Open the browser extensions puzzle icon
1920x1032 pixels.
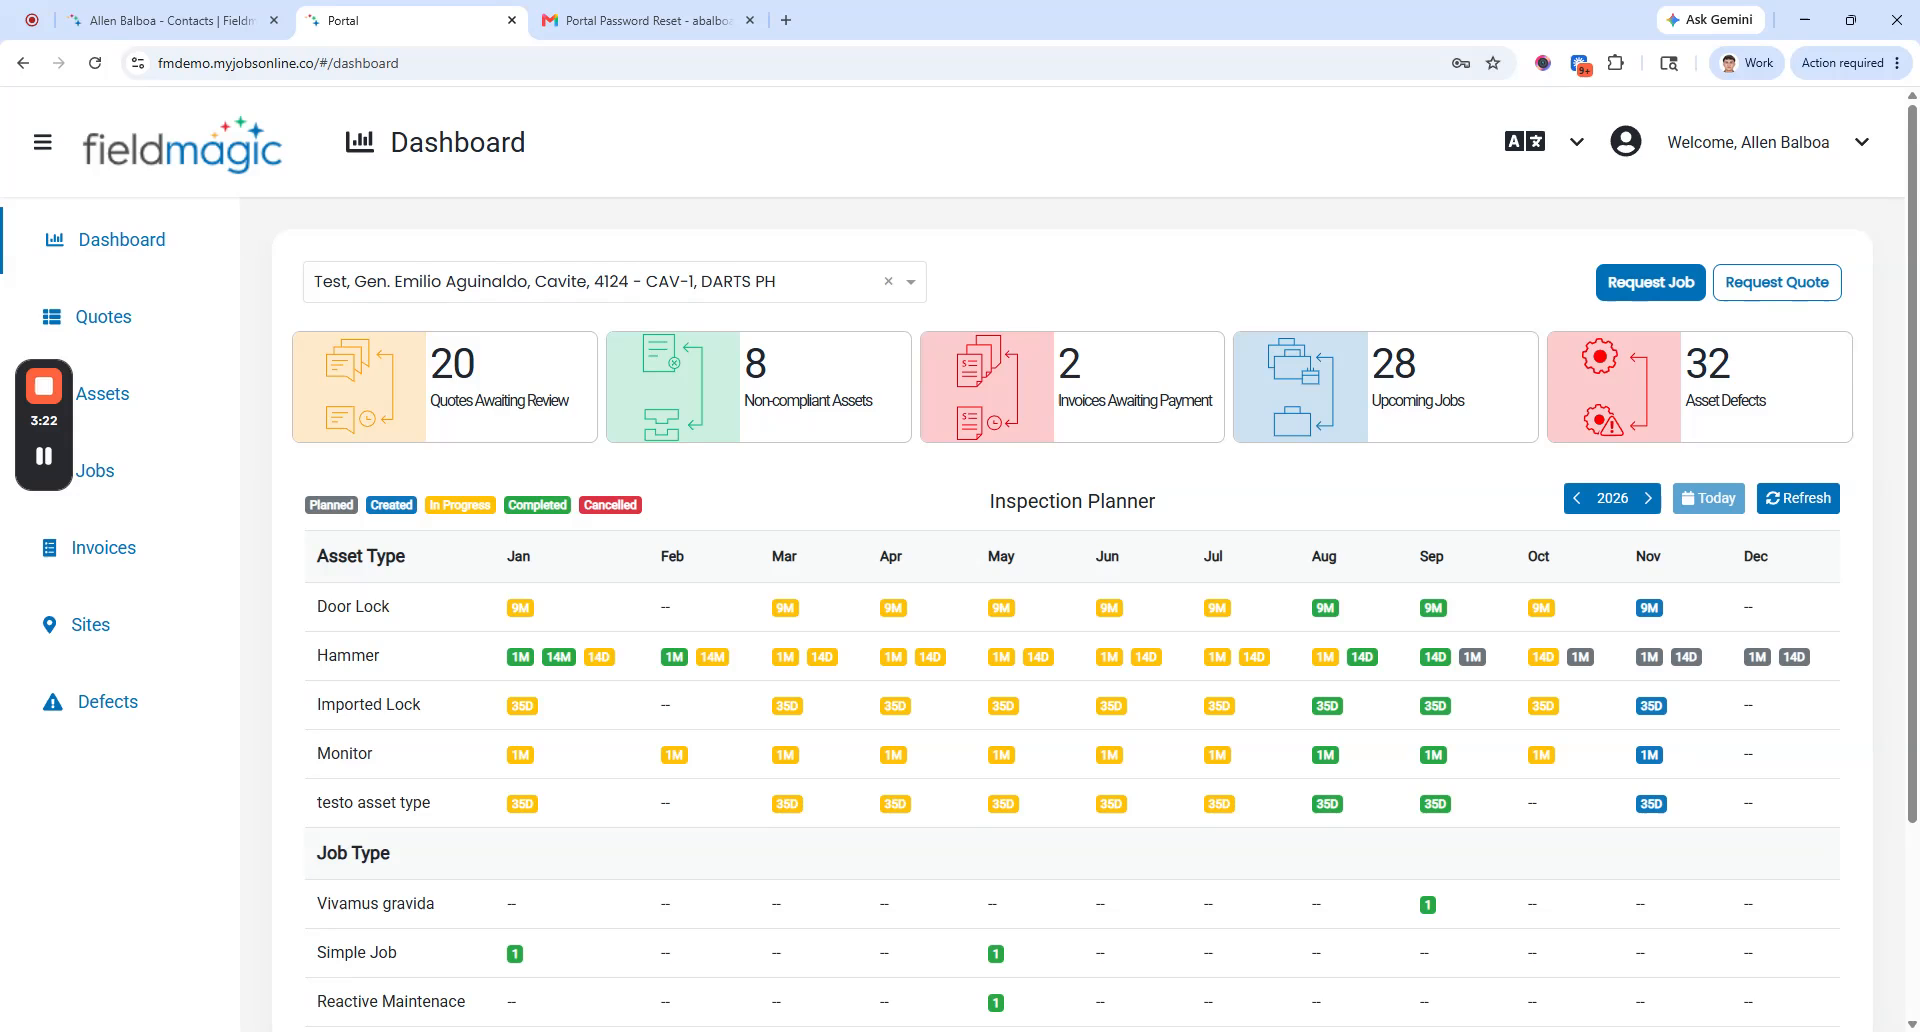tap(1616, 63)
